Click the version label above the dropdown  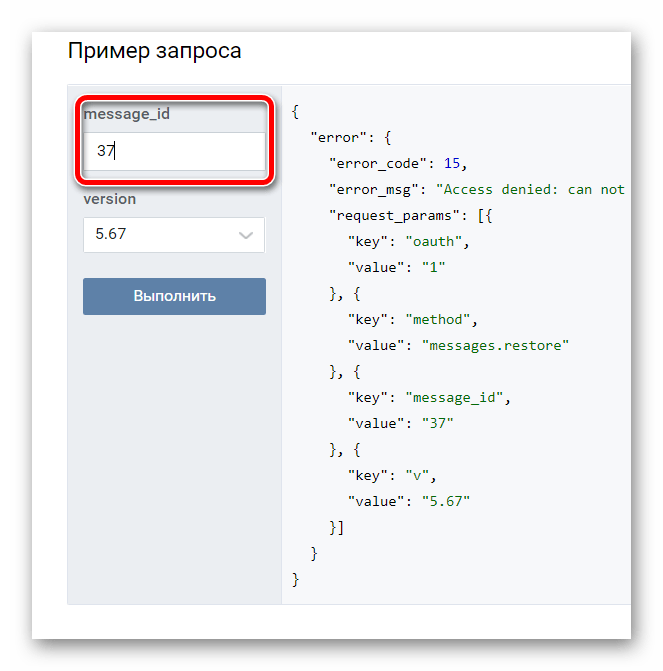click(x=110, y=199)
